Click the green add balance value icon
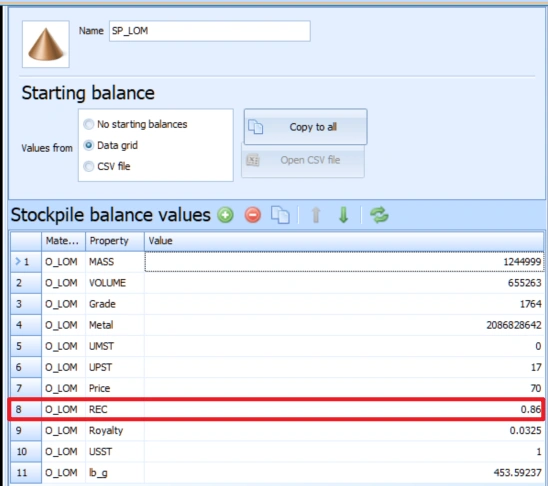This screenshot has width=548, height=486. click(x=225, y=215)
